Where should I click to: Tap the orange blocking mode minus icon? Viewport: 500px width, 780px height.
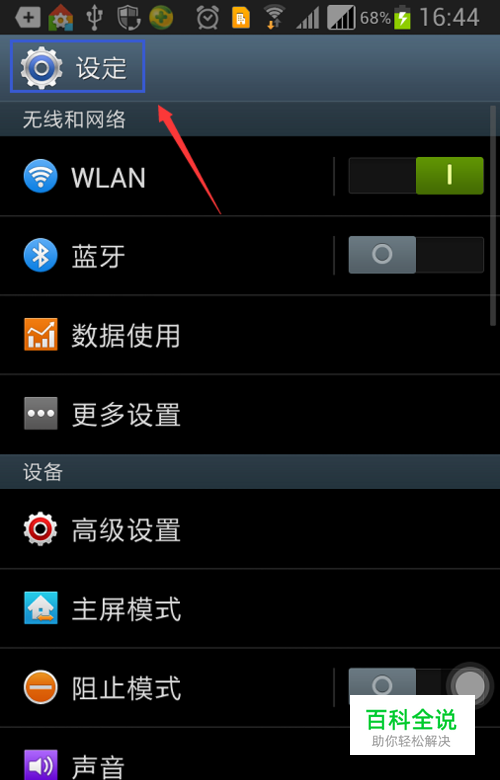[40, 687]
